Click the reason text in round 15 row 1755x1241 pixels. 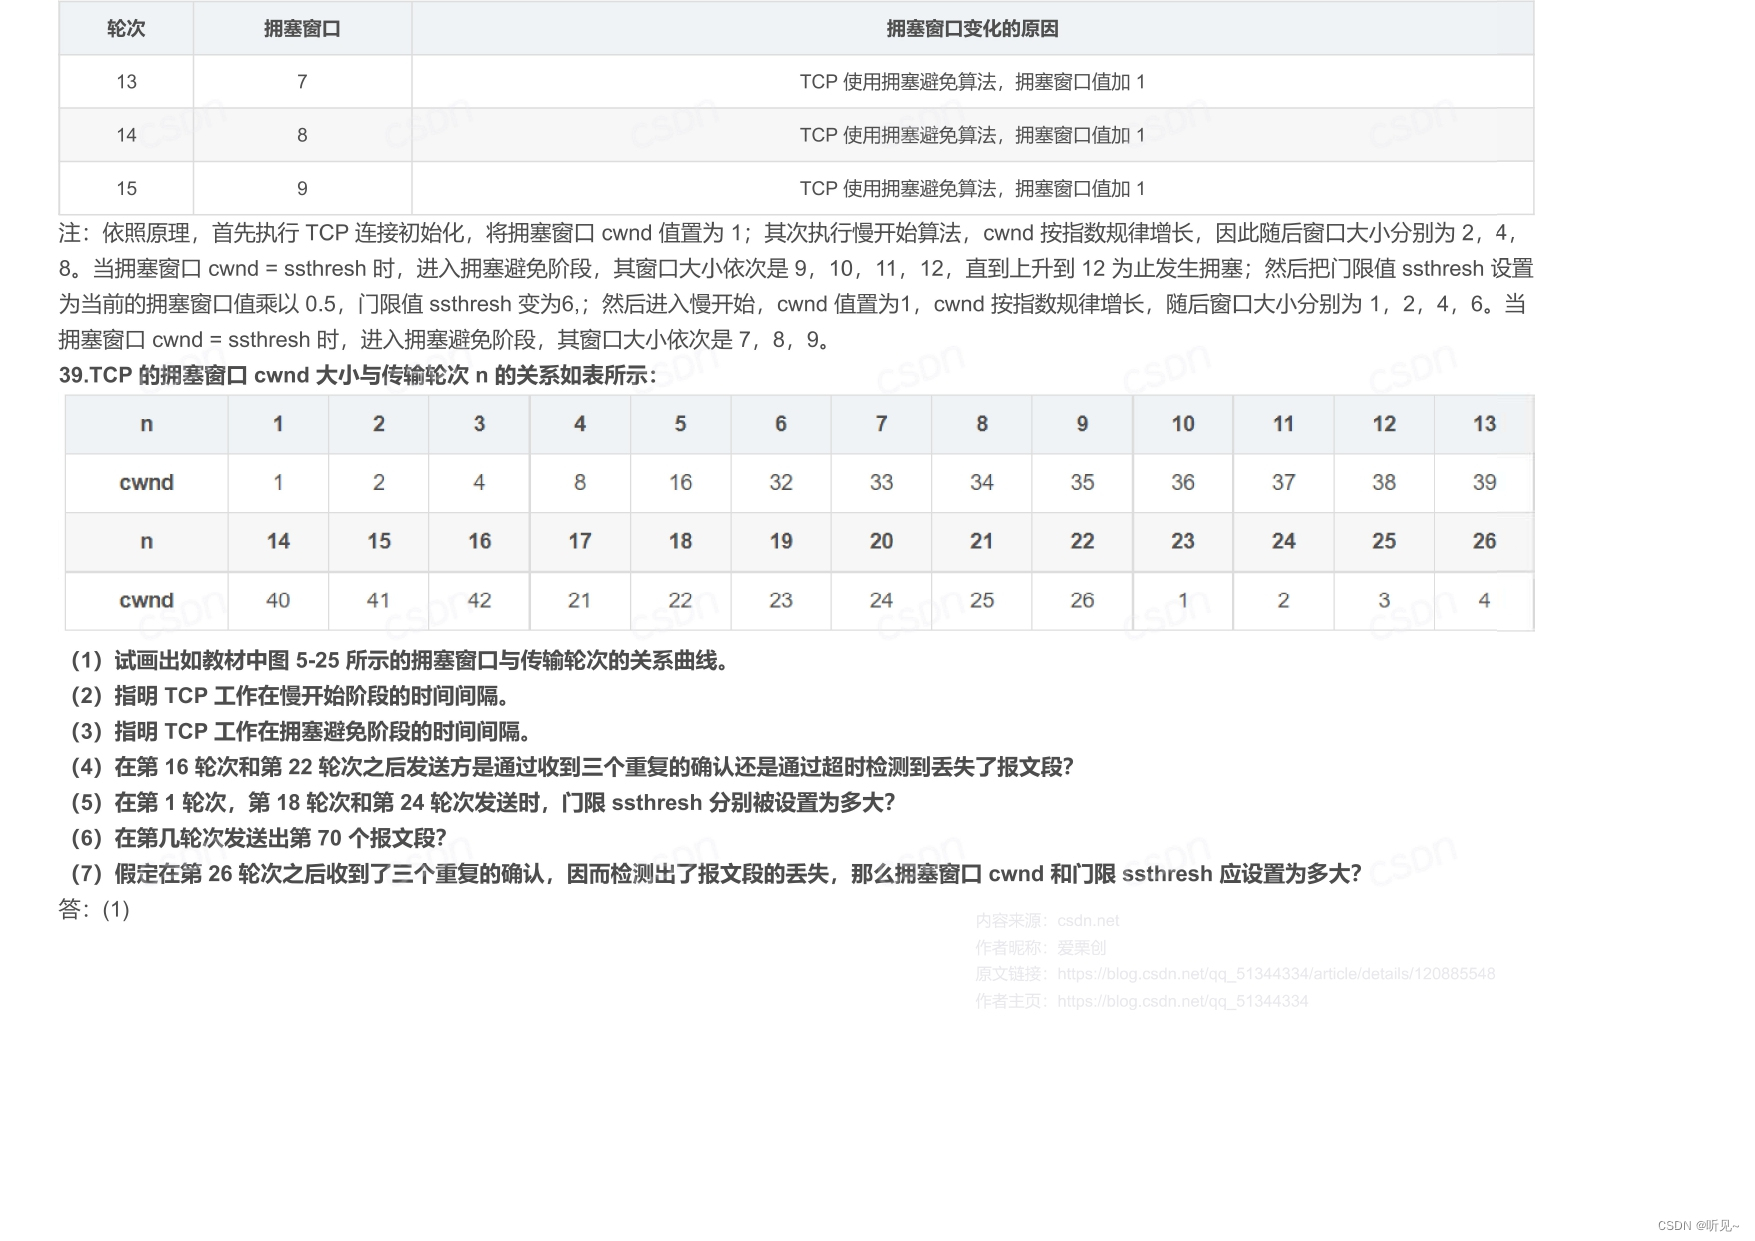pyautogui.click(x=972, y=189)
